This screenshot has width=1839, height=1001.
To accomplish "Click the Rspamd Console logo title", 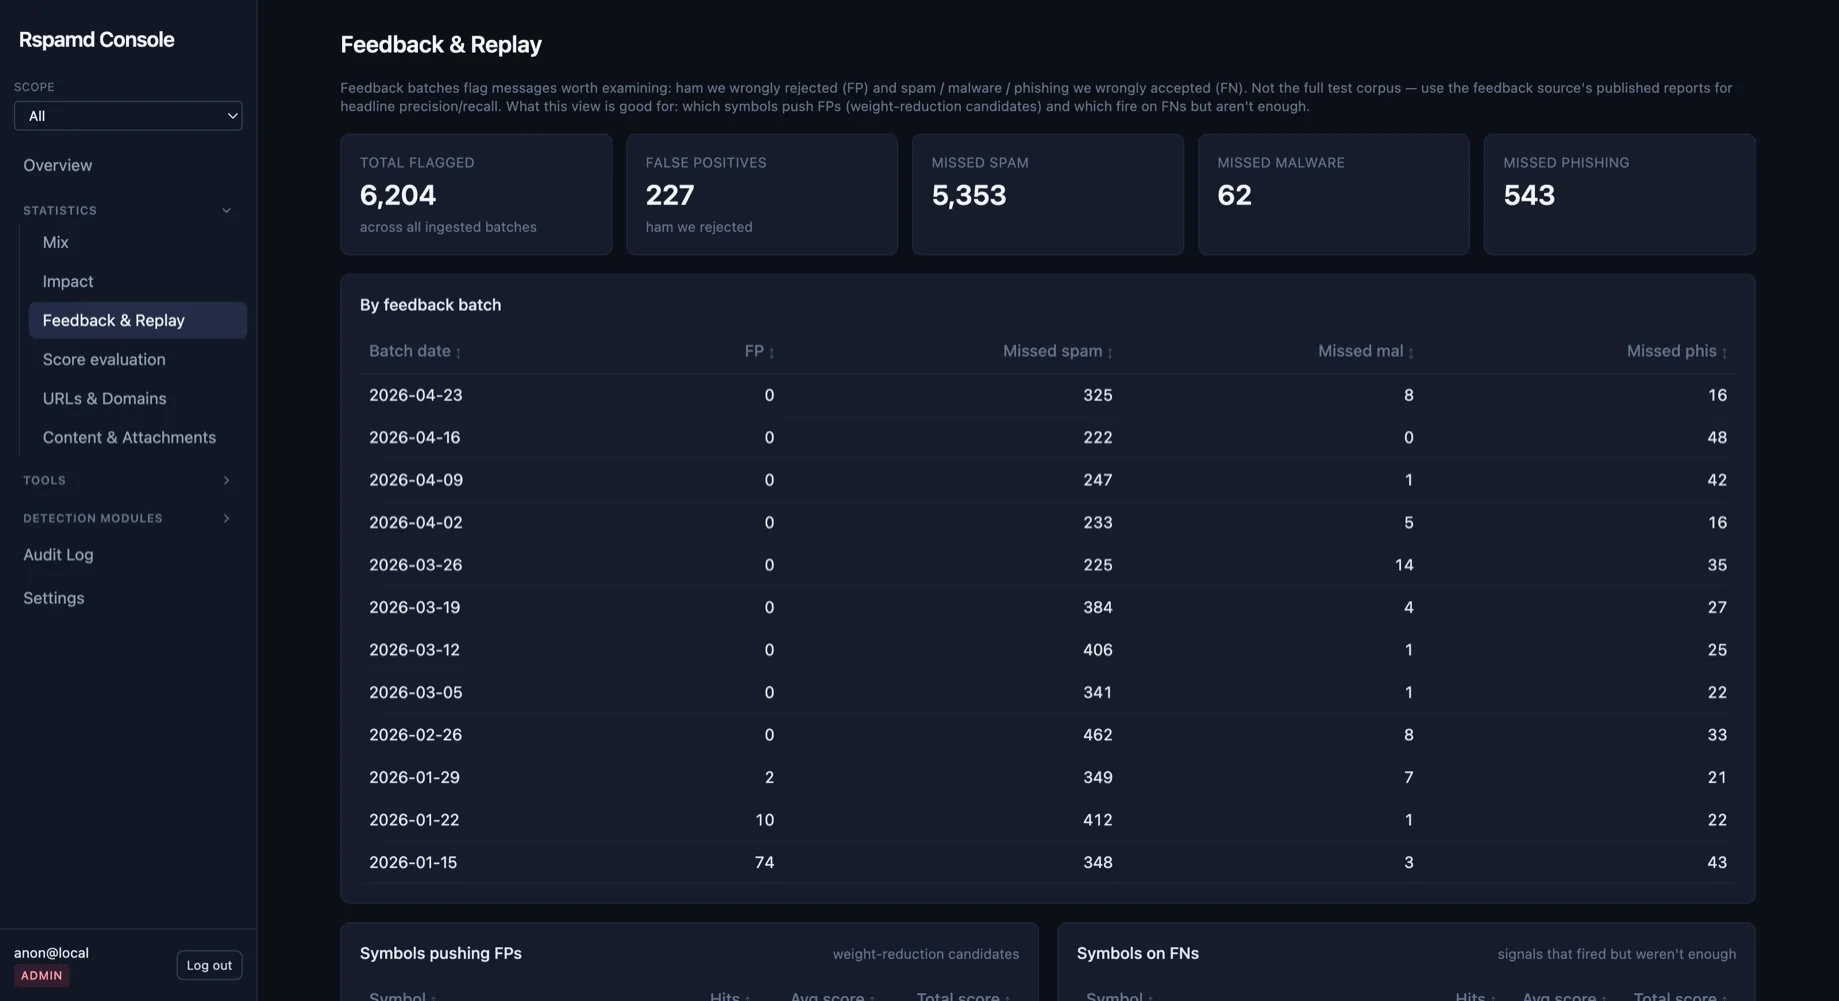I will click(96, 40).
